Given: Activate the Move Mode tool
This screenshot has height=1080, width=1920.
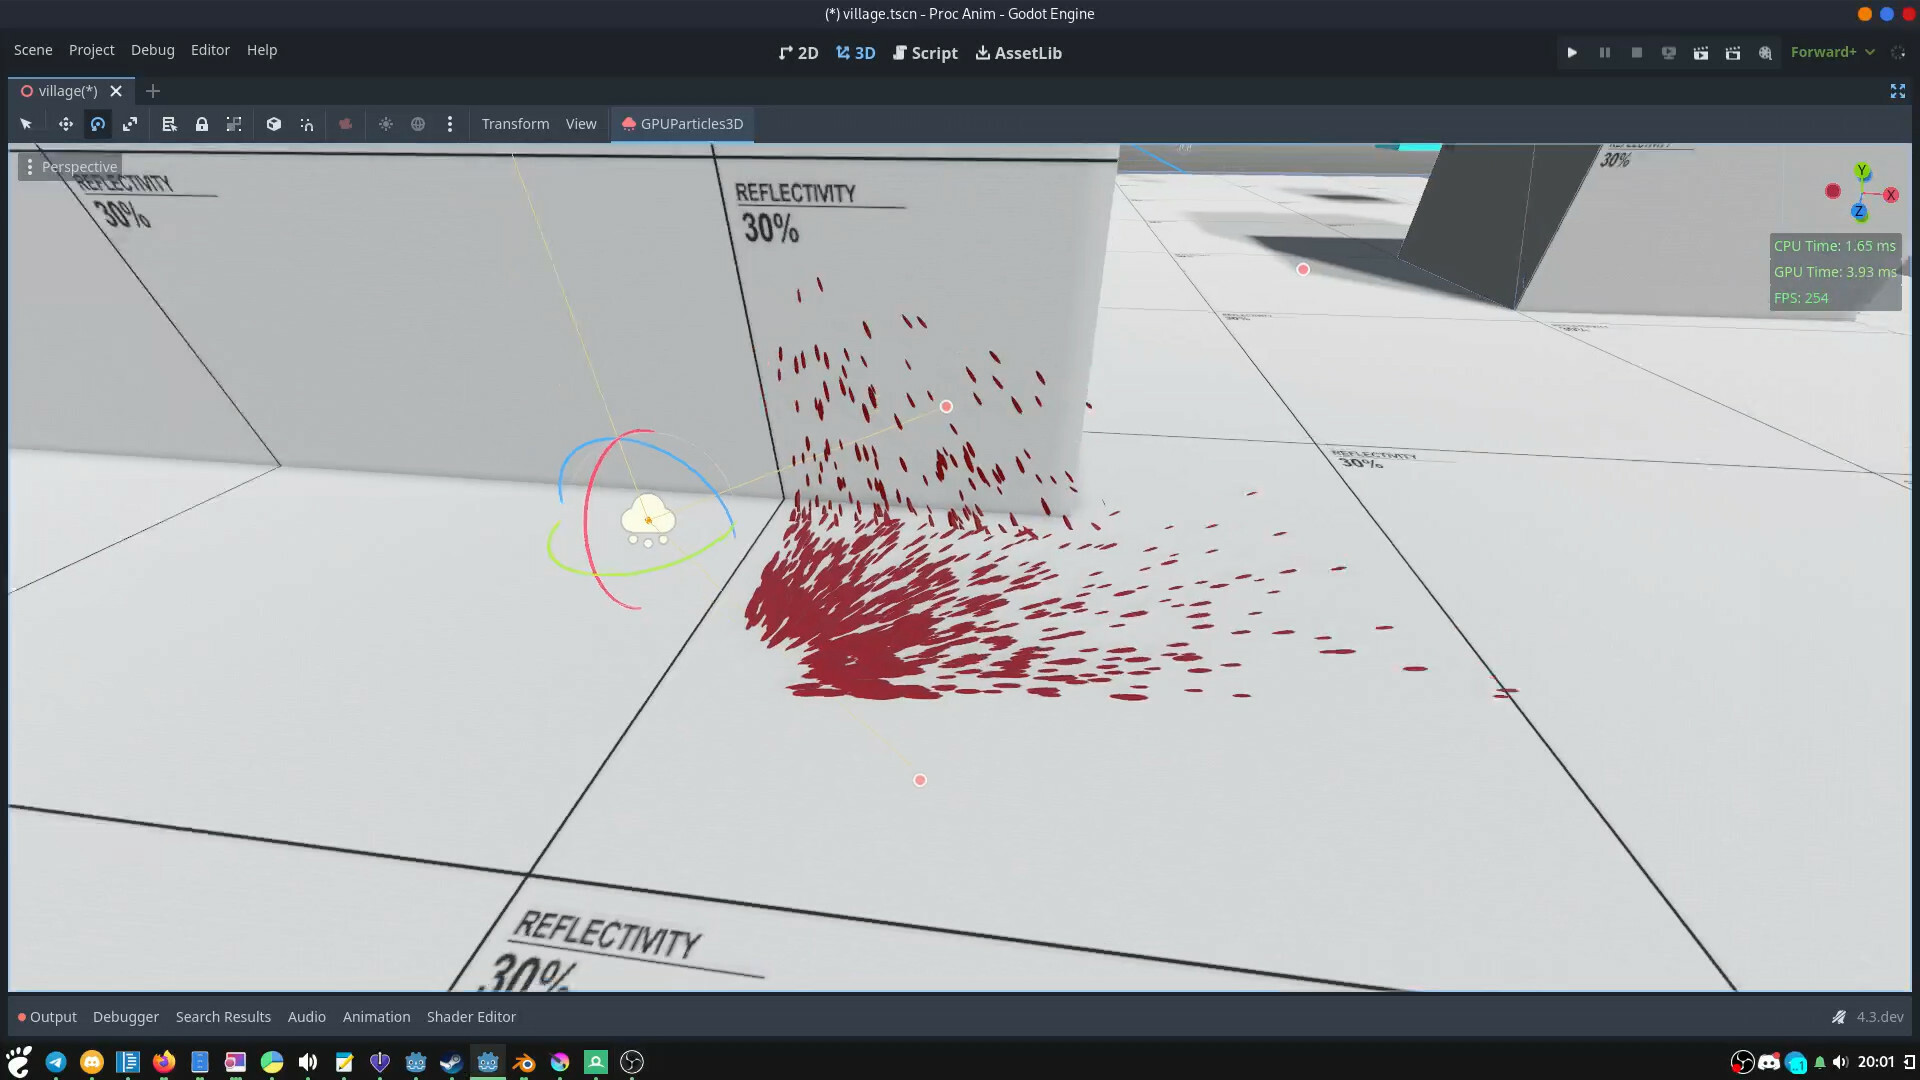Looking at the screenshot, I should (x=66, y=124).
